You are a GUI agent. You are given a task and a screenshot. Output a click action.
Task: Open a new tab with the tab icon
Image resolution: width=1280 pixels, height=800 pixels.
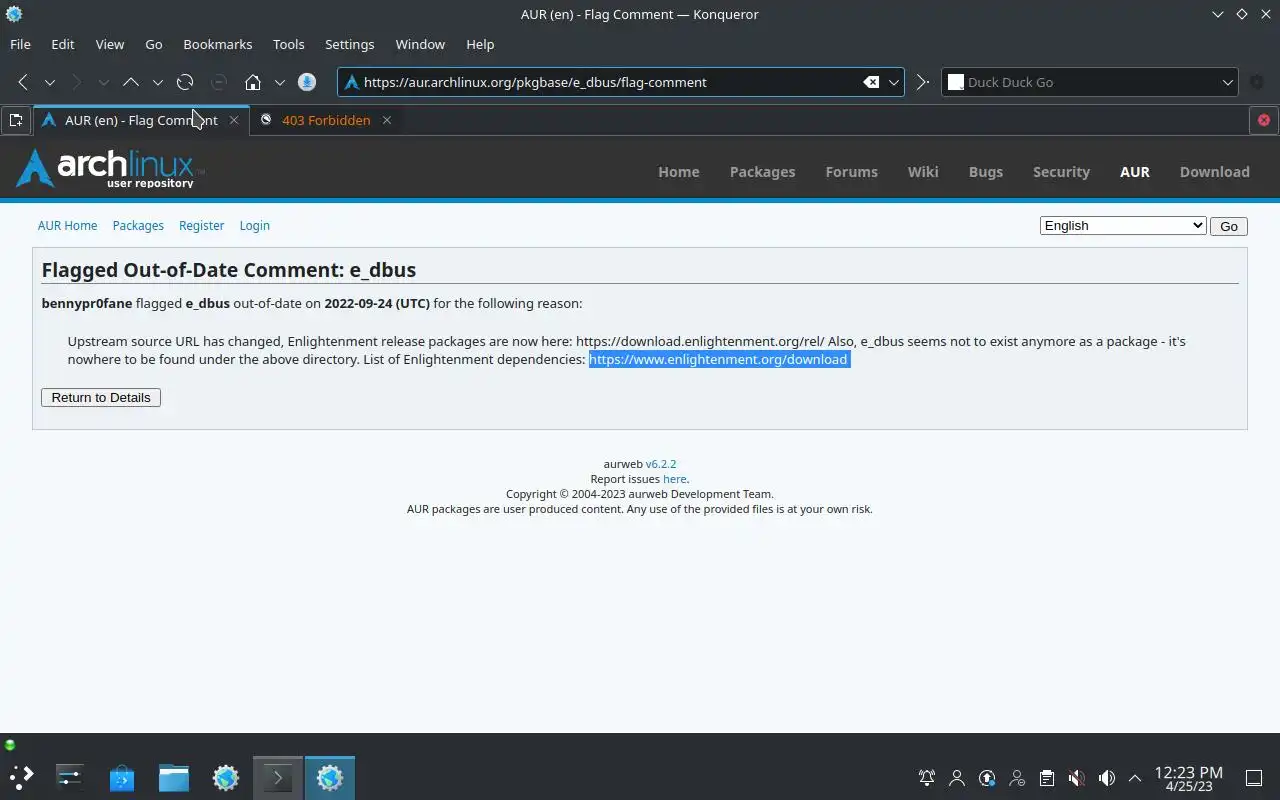(16, 120)
